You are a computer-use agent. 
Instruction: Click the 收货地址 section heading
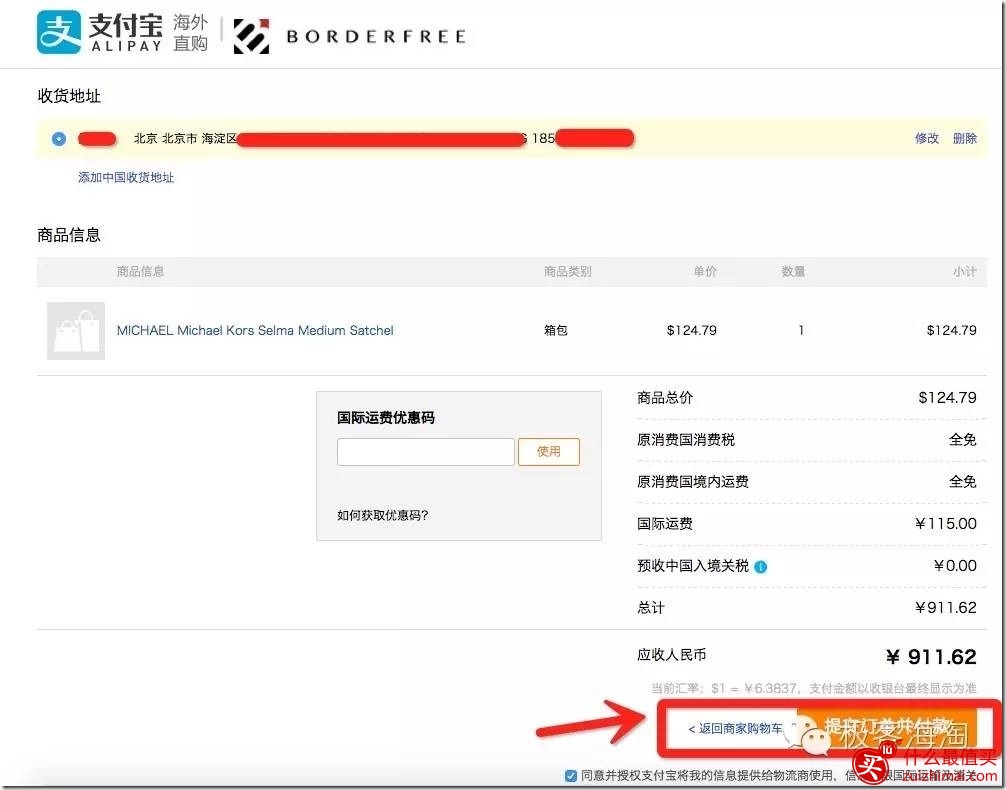(69, 96)
